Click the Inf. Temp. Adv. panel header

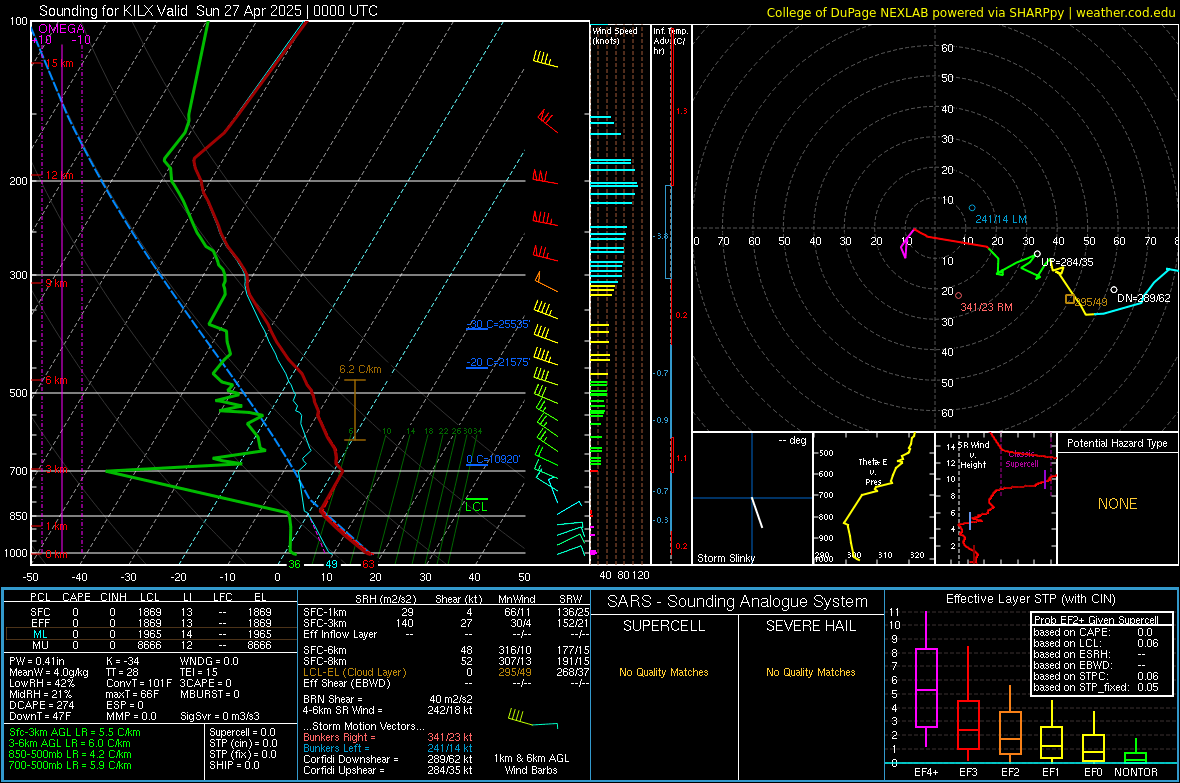click(670, 41)
